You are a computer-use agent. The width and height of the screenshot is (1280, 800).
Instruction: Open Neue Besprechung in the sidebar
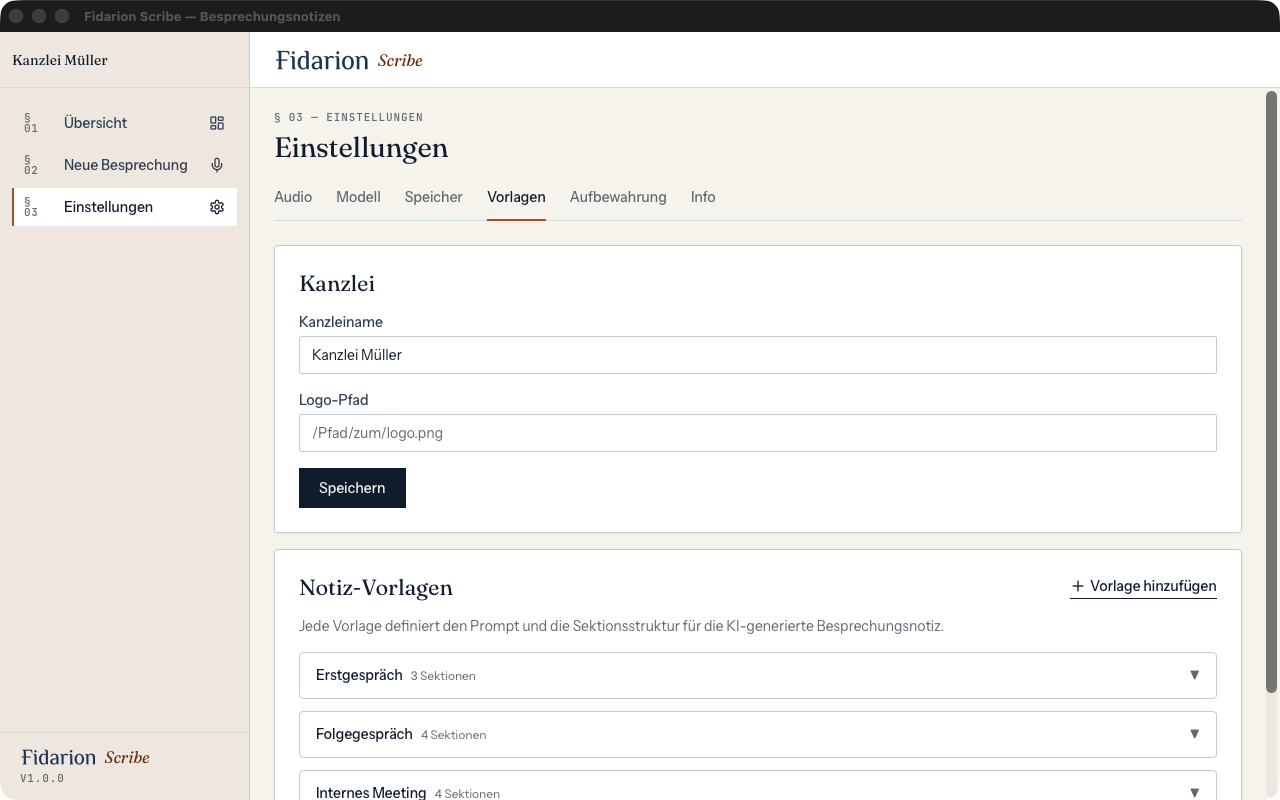[x=125, y=165]
